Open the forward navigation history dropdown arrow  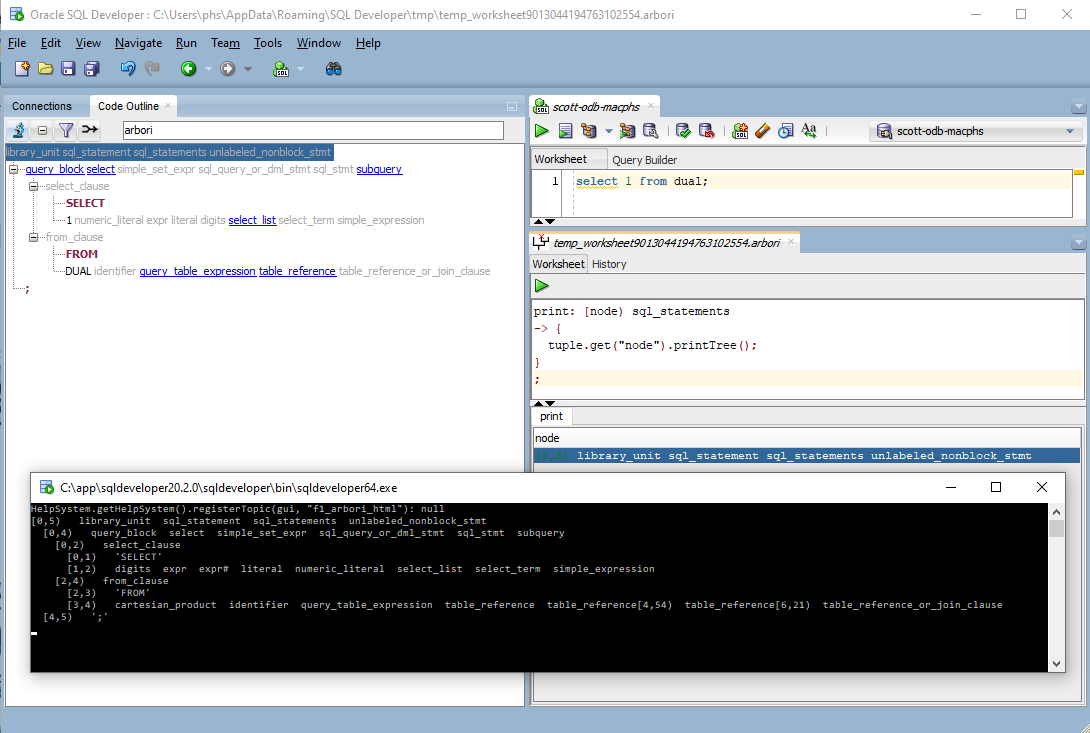tap(247, 69)
